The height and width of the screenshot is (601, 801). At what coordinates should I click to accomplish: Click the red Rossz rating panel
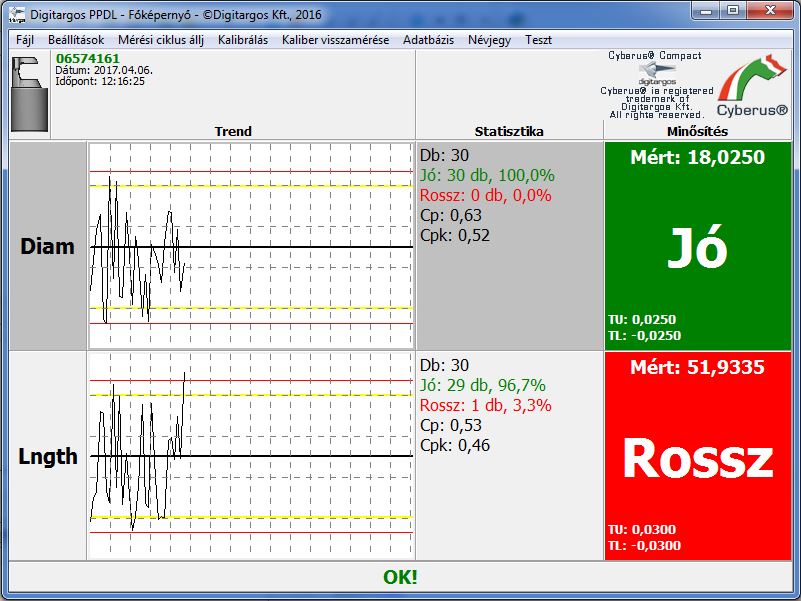pyautogui.click(x=698, y=456)
